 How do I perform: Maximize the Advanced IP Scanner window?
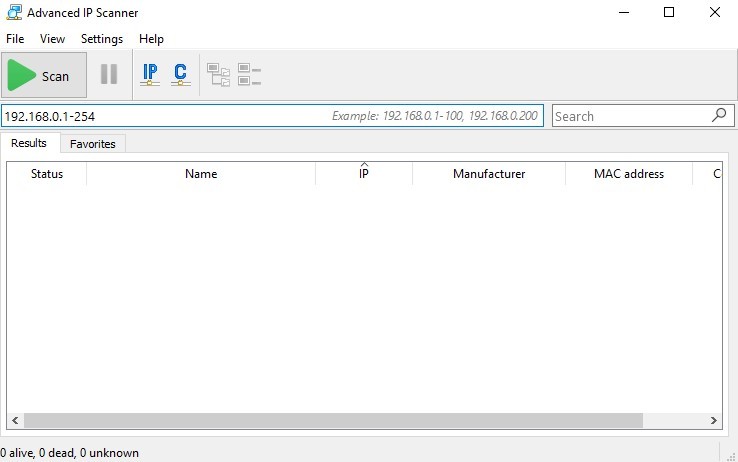click(x=669, y=13)
